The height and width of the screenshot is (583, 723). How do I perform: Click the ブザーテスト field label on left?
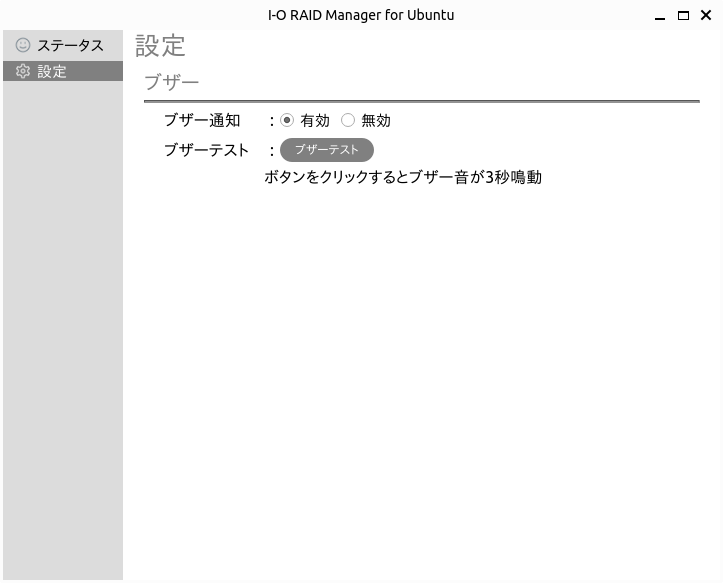pyautogui.click(x=206, y=150)
